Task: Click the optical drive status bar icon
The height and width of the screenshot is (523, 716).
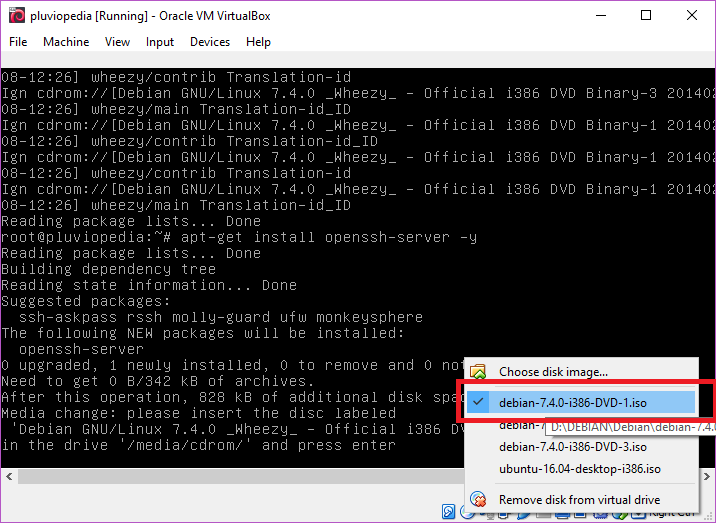Action: click(x=465, y=514)
